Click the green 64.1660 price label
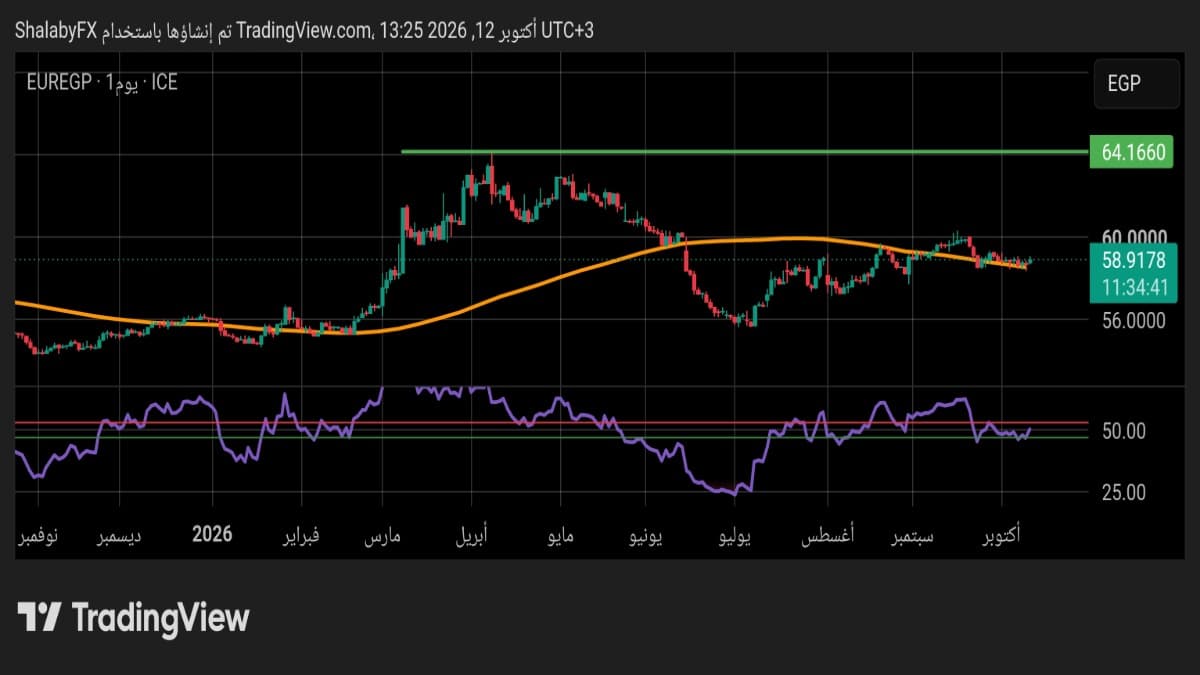The width and height of the screenshot is (1200, 675). click(1133, 153)
